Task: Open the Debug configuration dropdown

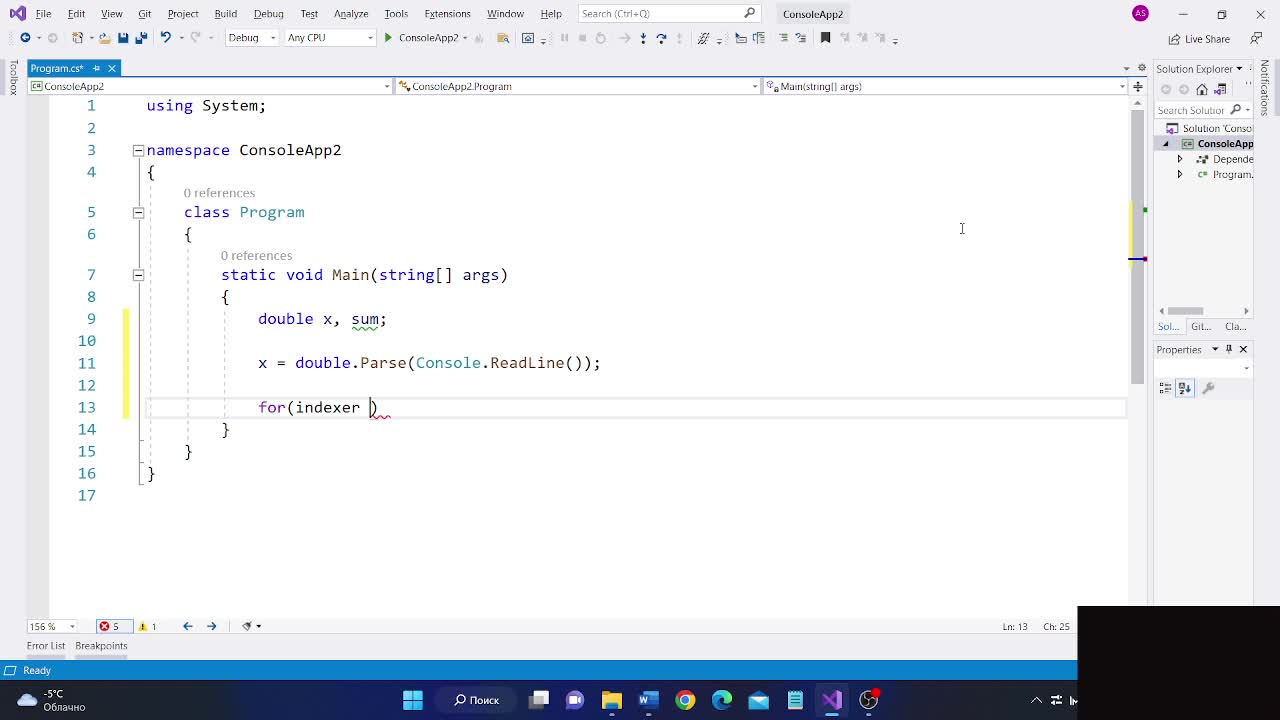Action: click(x=251, y=38)
